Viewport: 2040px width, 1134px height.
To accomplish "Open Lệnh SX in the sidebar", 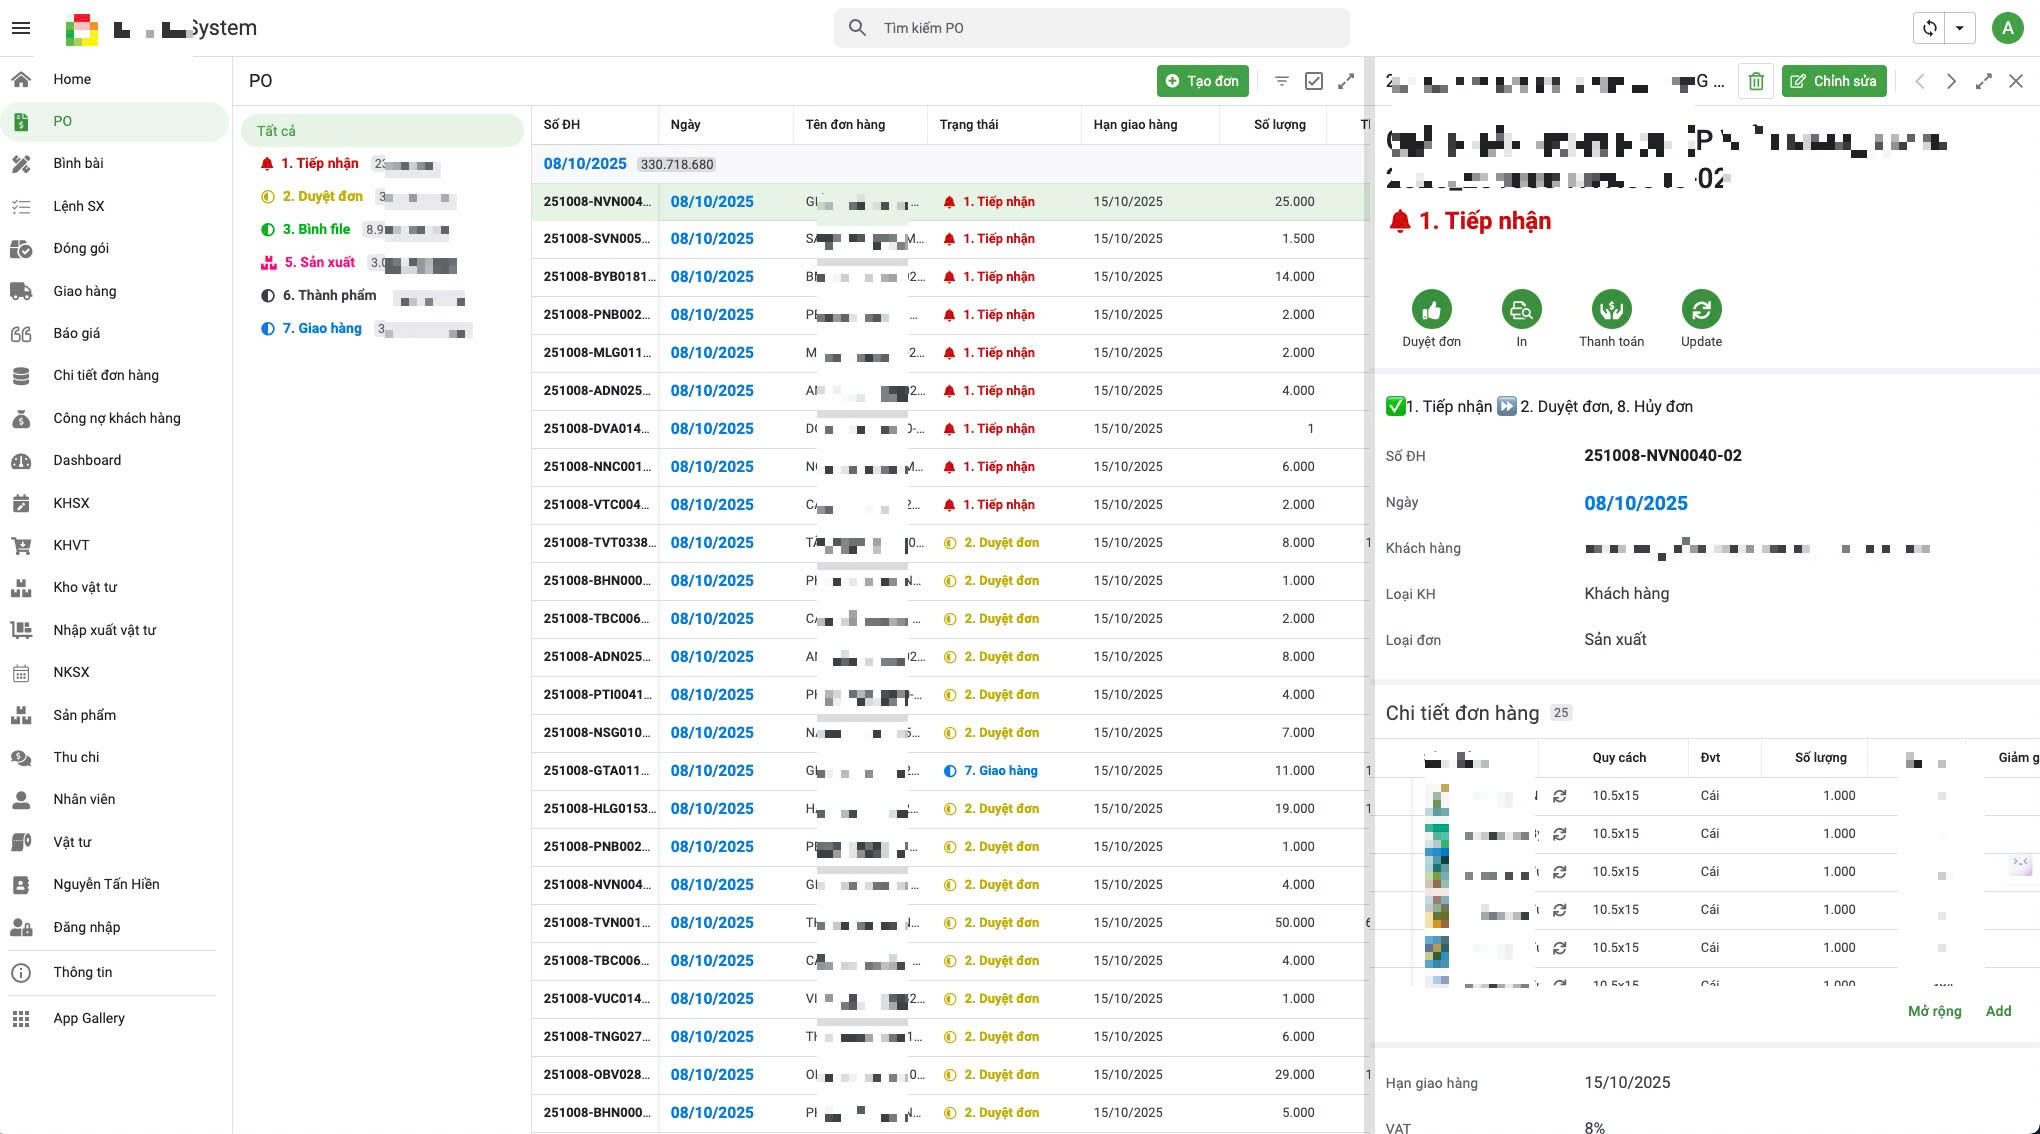I will (x=79, y=206).
